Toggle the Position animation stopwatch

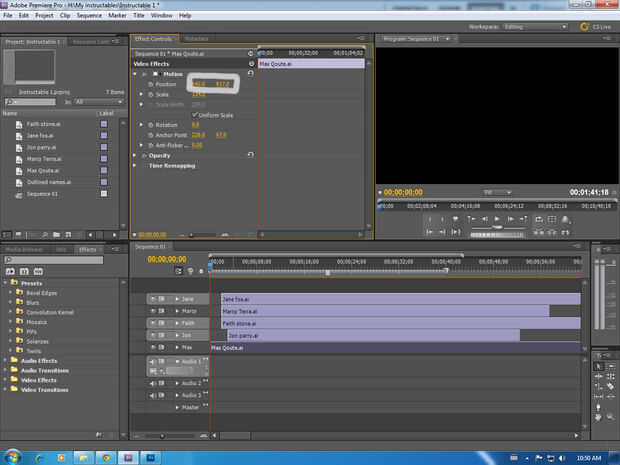click(x=150, y=84)
